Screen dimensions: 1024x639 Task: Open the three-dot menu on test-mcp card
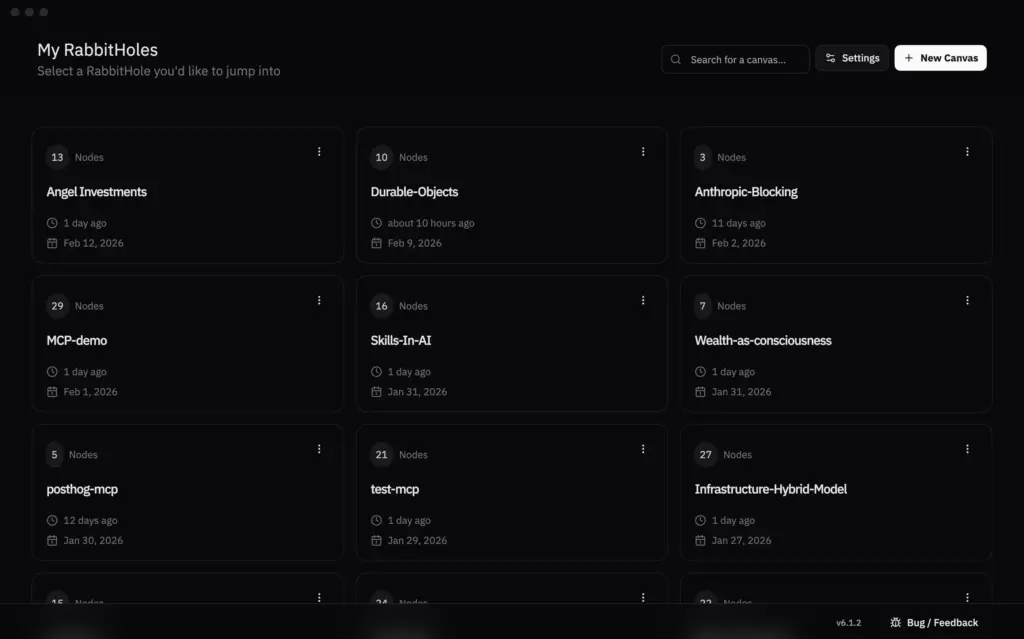[643, 449]
